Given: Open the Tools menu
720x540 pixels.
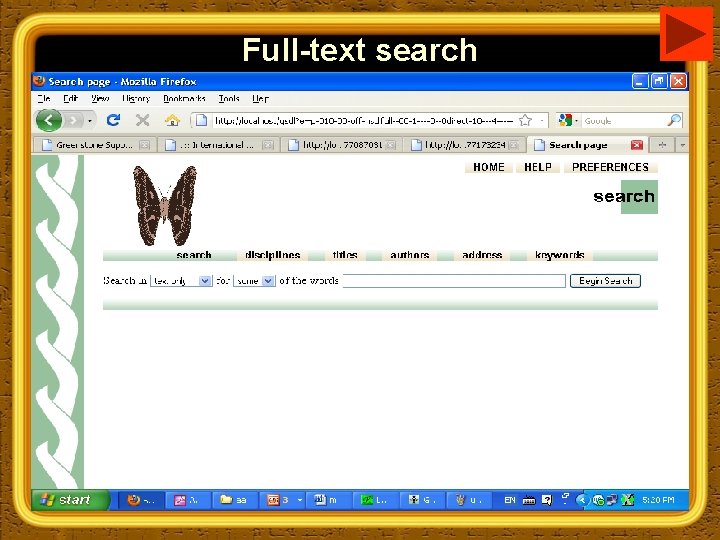Looking at the screenshot, I should [x=229, y=98].
